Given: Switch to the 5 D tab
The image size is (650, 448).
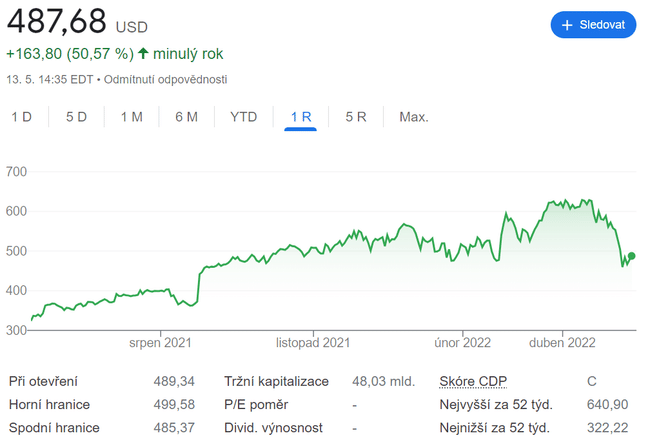Looking at the screenshot, I should click(x=76, y=117).
